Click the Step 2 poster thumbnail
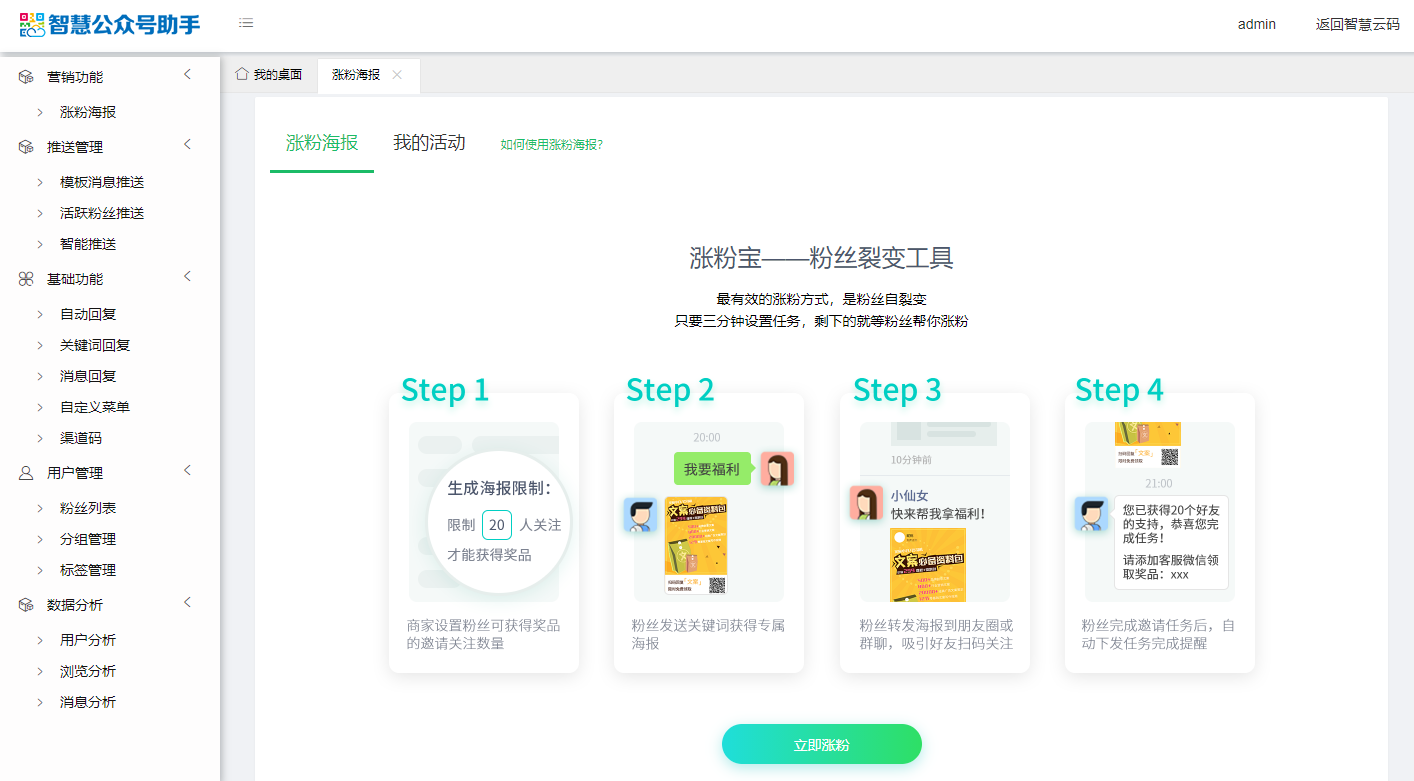The height and width of the screenshot is (781, 1414). (x=696, y=546)
